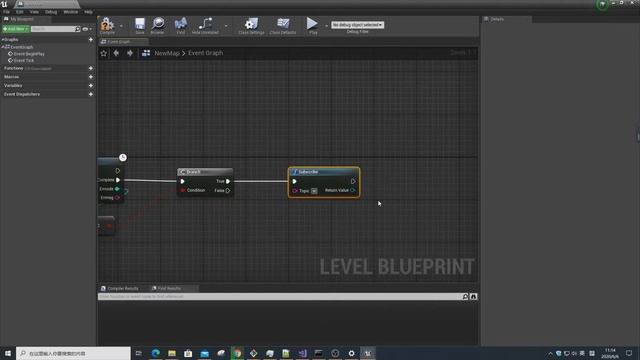Click the Branch node Condition input pin
This screenshot has width=640, height=360.
coord(182,191)
